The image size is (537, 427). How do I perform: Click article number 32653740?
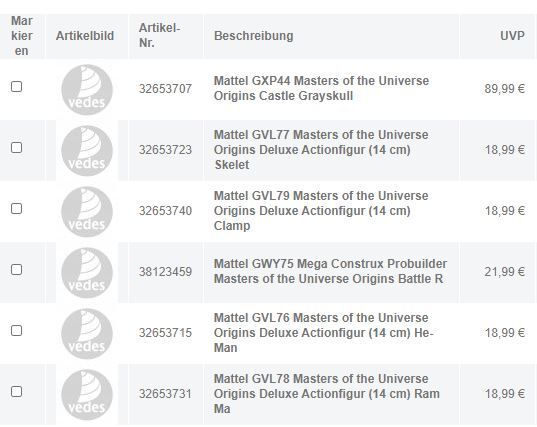tap(165, 211)
